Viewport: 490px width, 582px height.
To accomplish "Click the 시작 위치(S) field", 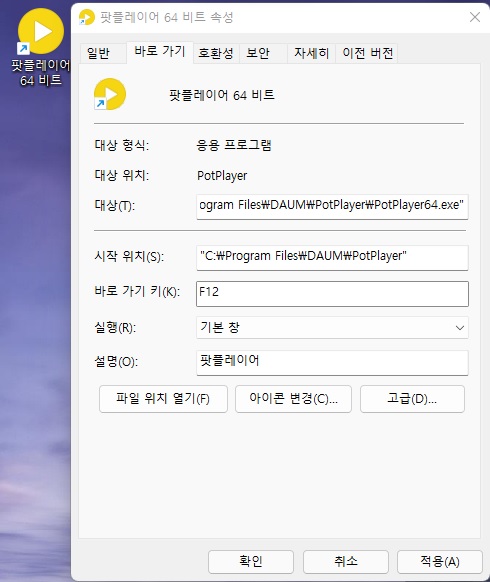I will pos(332,258).
